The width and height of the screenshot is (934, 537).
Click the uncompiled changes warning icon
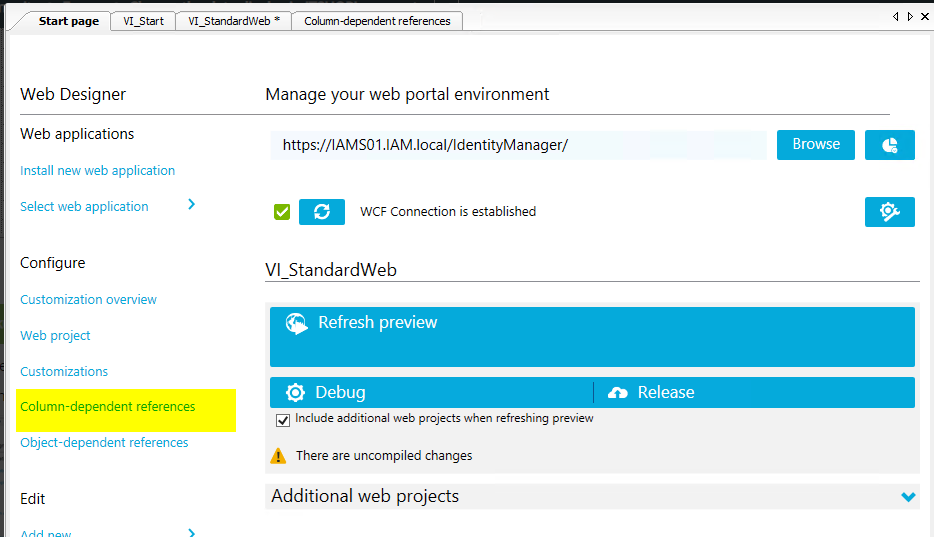coord(279,456)
